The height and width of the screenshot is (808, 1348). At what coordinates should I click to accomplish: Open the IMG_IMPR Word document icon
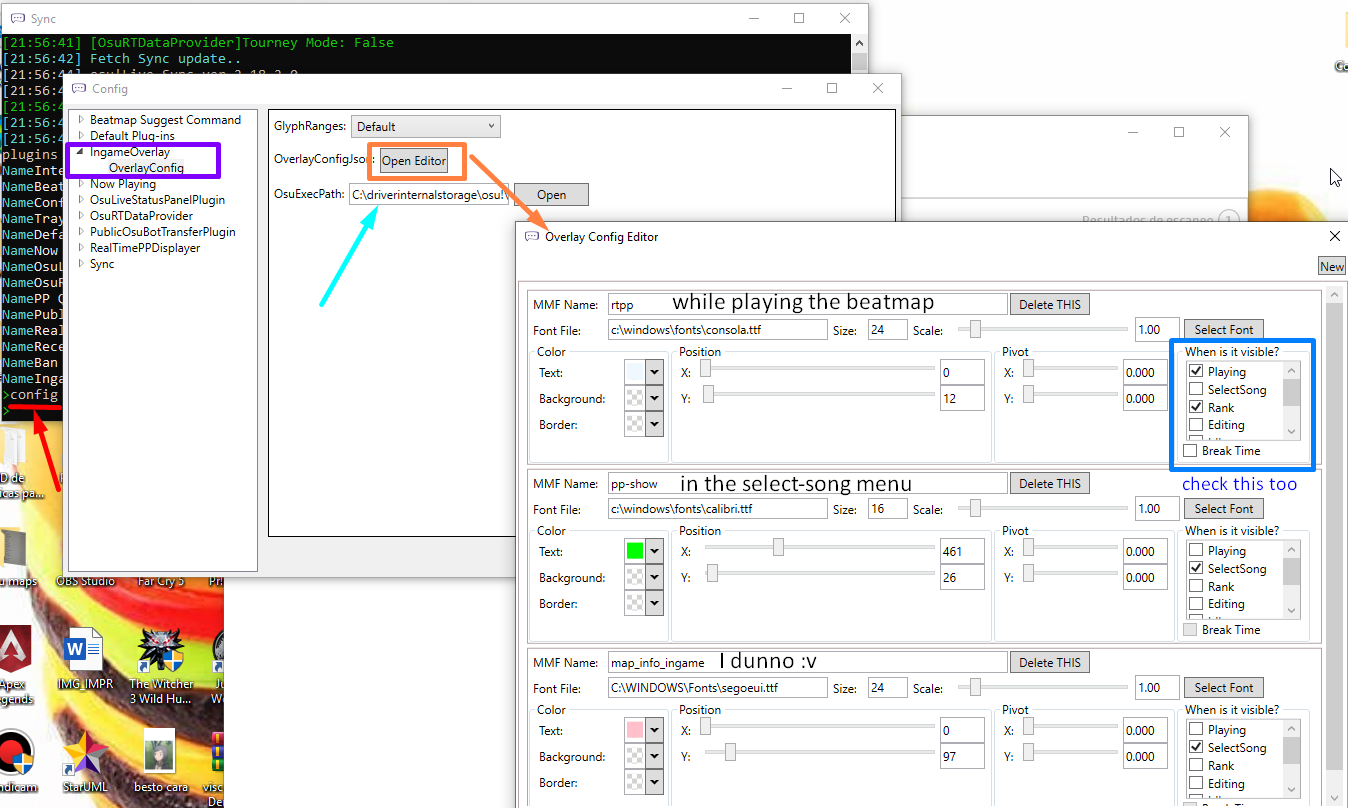coord(85,660)
